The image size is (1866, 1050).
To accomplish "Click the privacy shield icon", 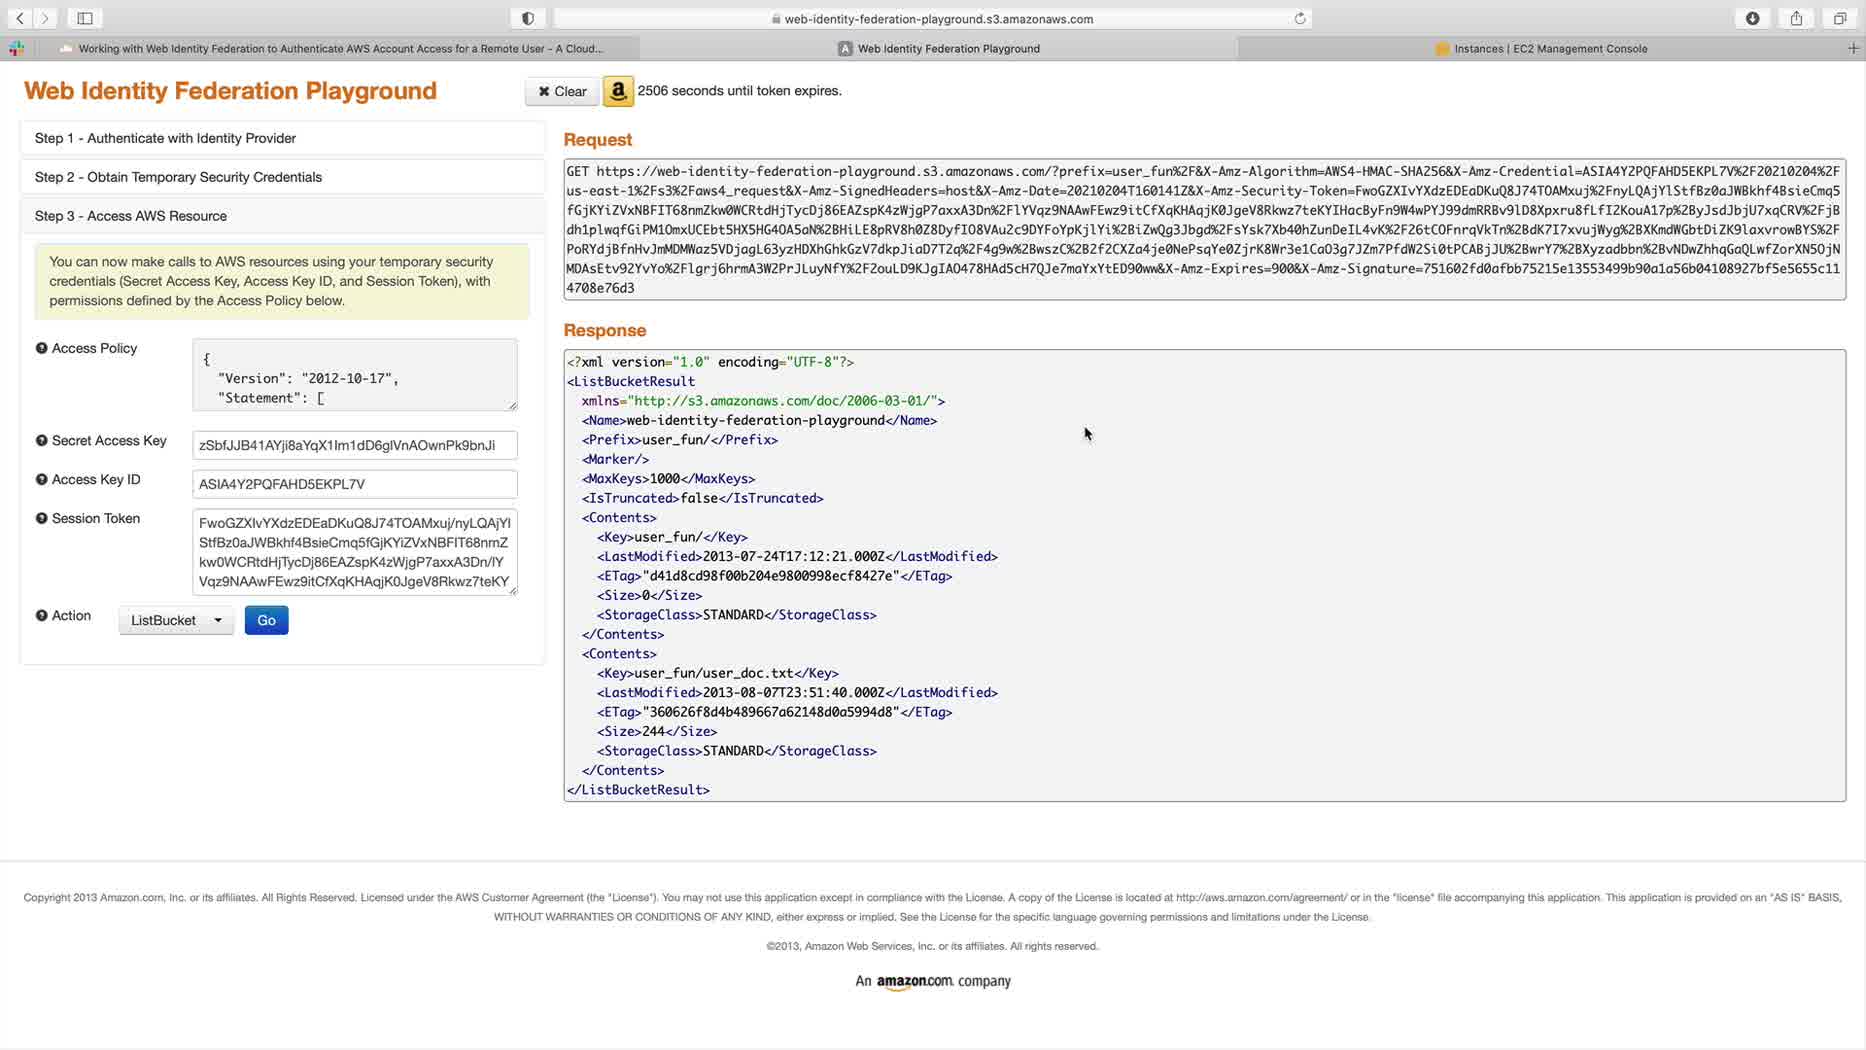I will (x=528, y=18).
